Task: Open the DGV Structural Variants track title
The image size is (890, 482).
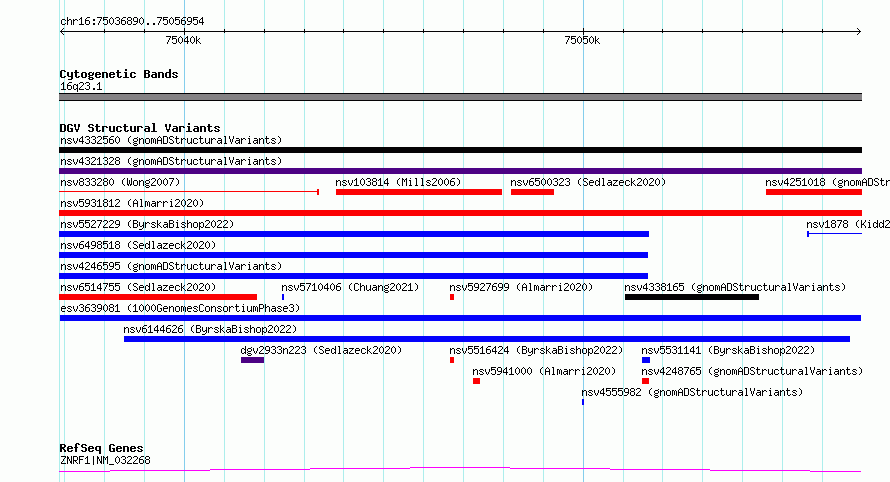Action: [140, 128]
